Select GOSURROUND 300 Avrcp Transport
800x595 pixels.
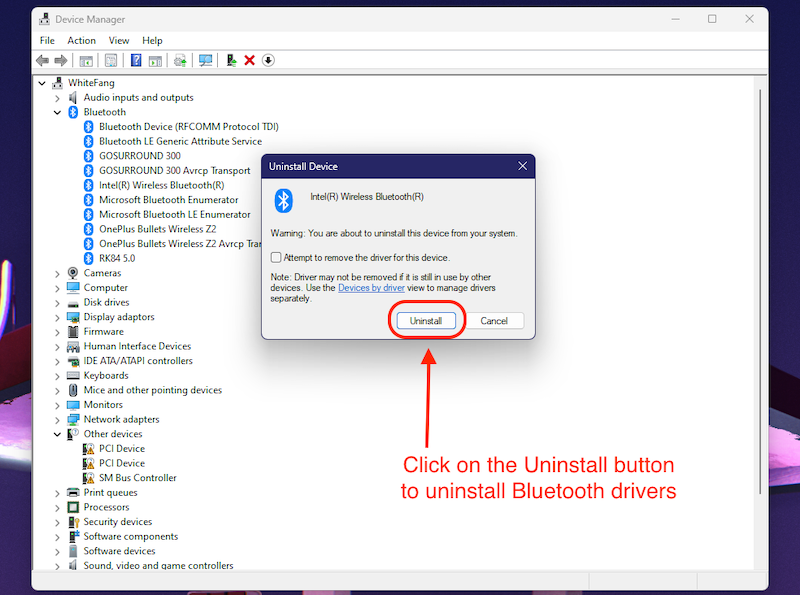click(x=174, y=170)
